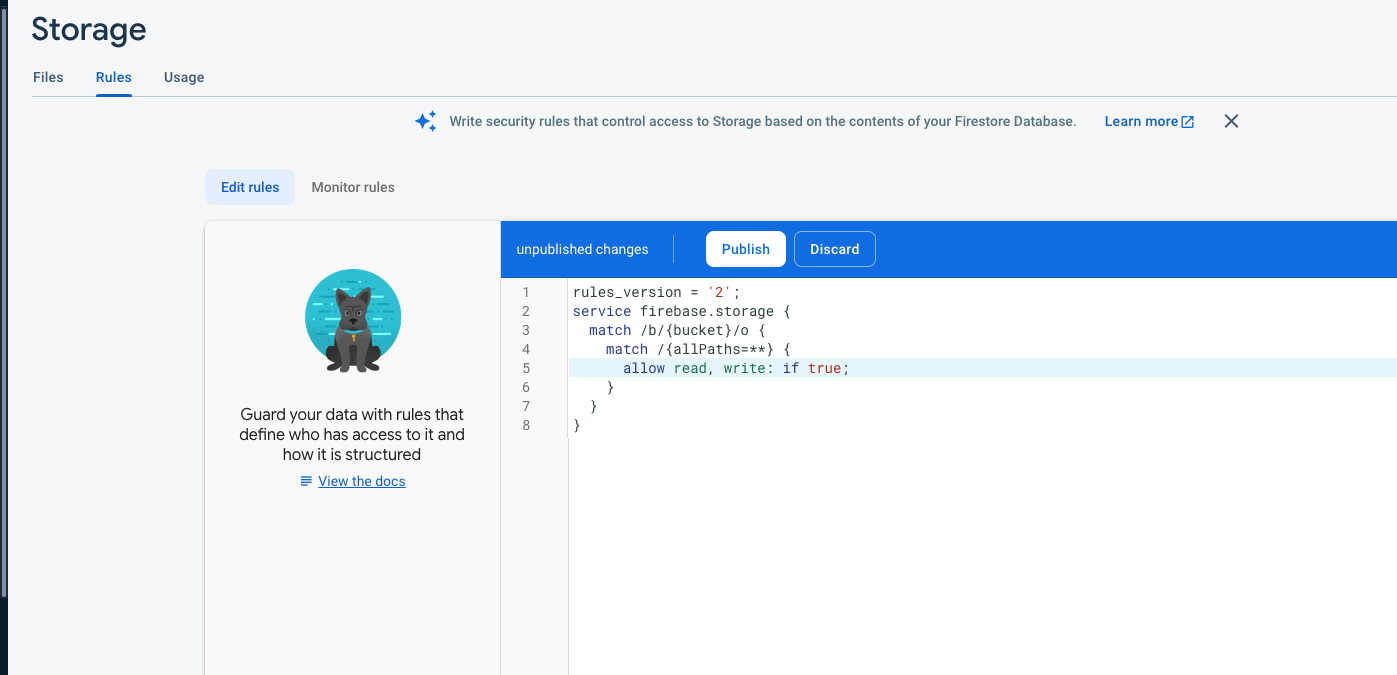Click the document icon beside View the docs
The height and width of the screenshot is (675, 1397).
coord(306,481)
